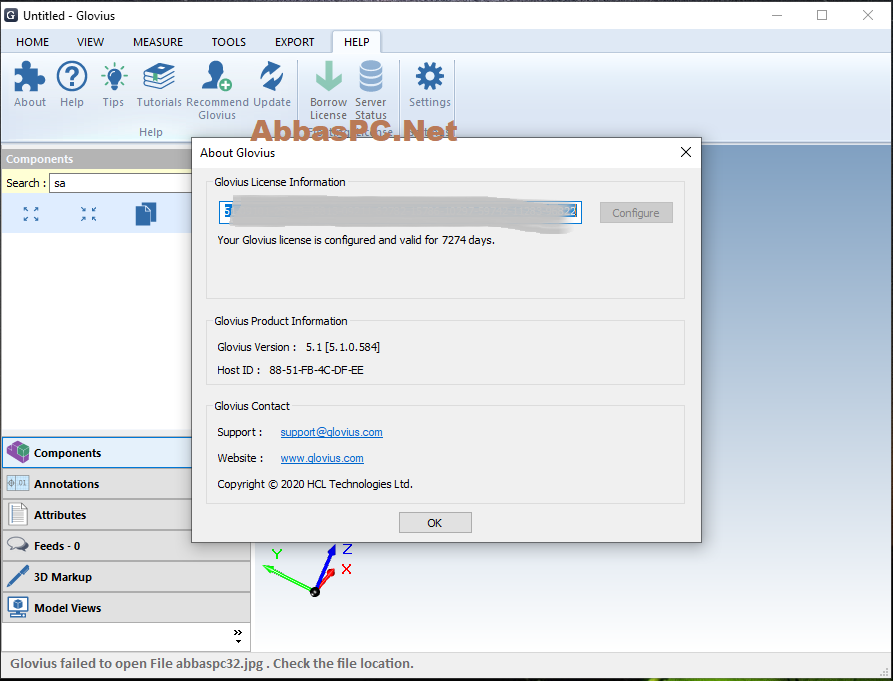
Task: Click the Glovius Version 5.1 [5.1.0.584] text
Action: (x=298, y=347)
